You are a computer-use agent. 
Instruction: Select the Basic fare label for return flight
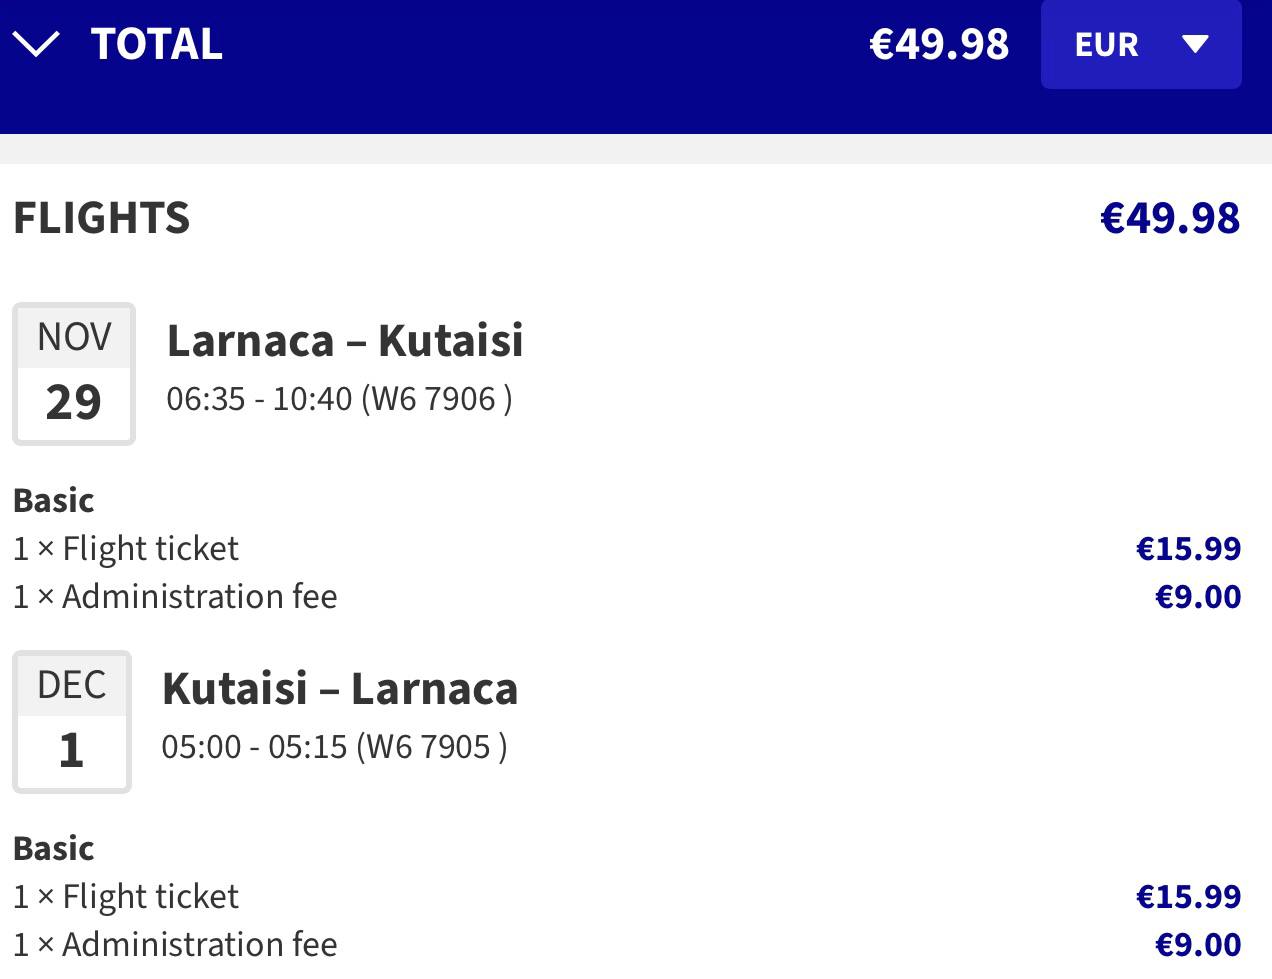tap(54, 848)
